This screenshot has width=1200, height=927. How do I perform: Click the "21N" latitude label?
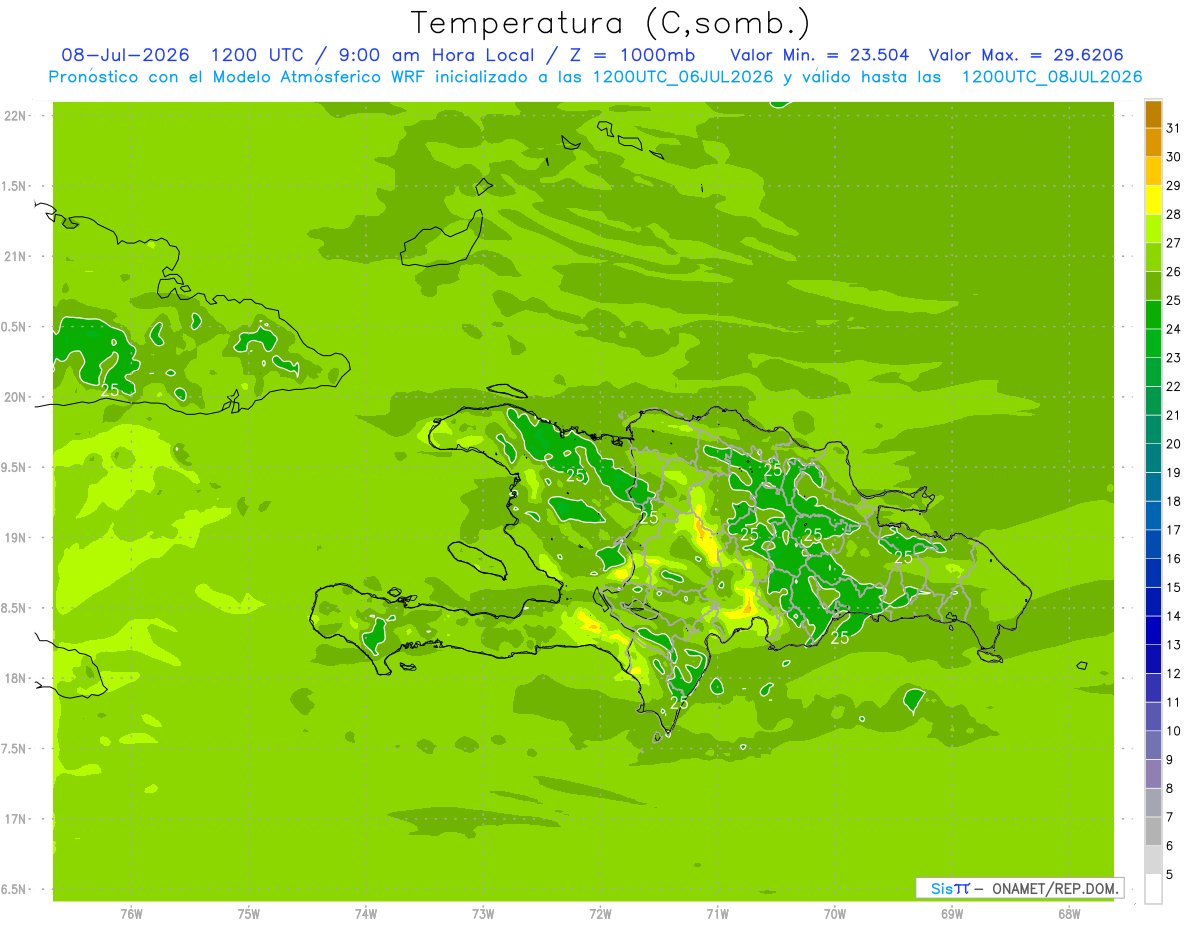click(14, 256)
